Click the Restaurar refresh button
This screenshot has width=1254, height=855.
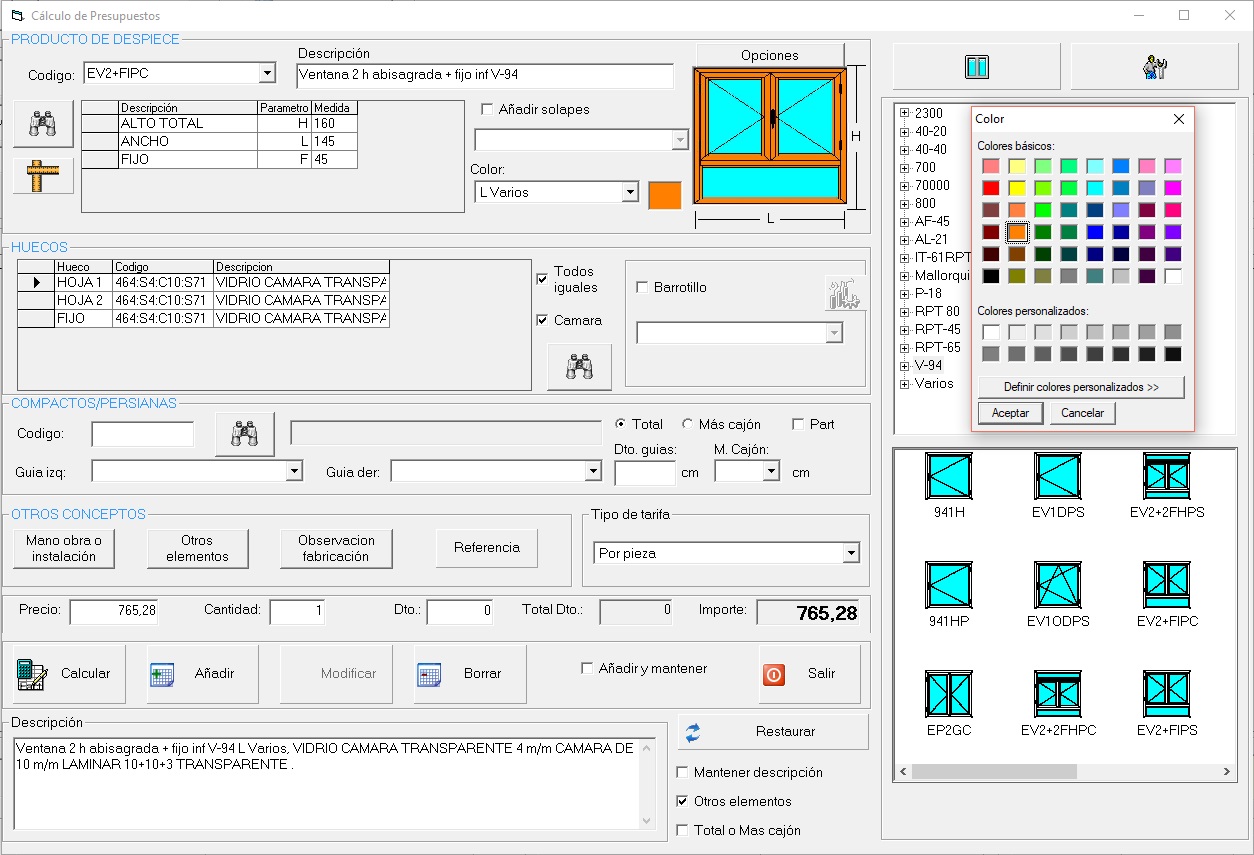pos(773,731)
